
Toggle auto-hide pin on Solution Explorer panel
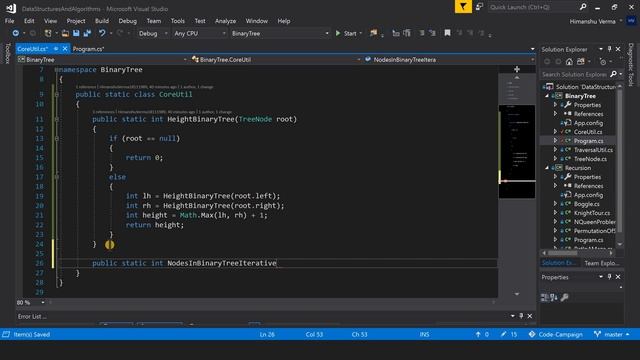click(609, 49)
